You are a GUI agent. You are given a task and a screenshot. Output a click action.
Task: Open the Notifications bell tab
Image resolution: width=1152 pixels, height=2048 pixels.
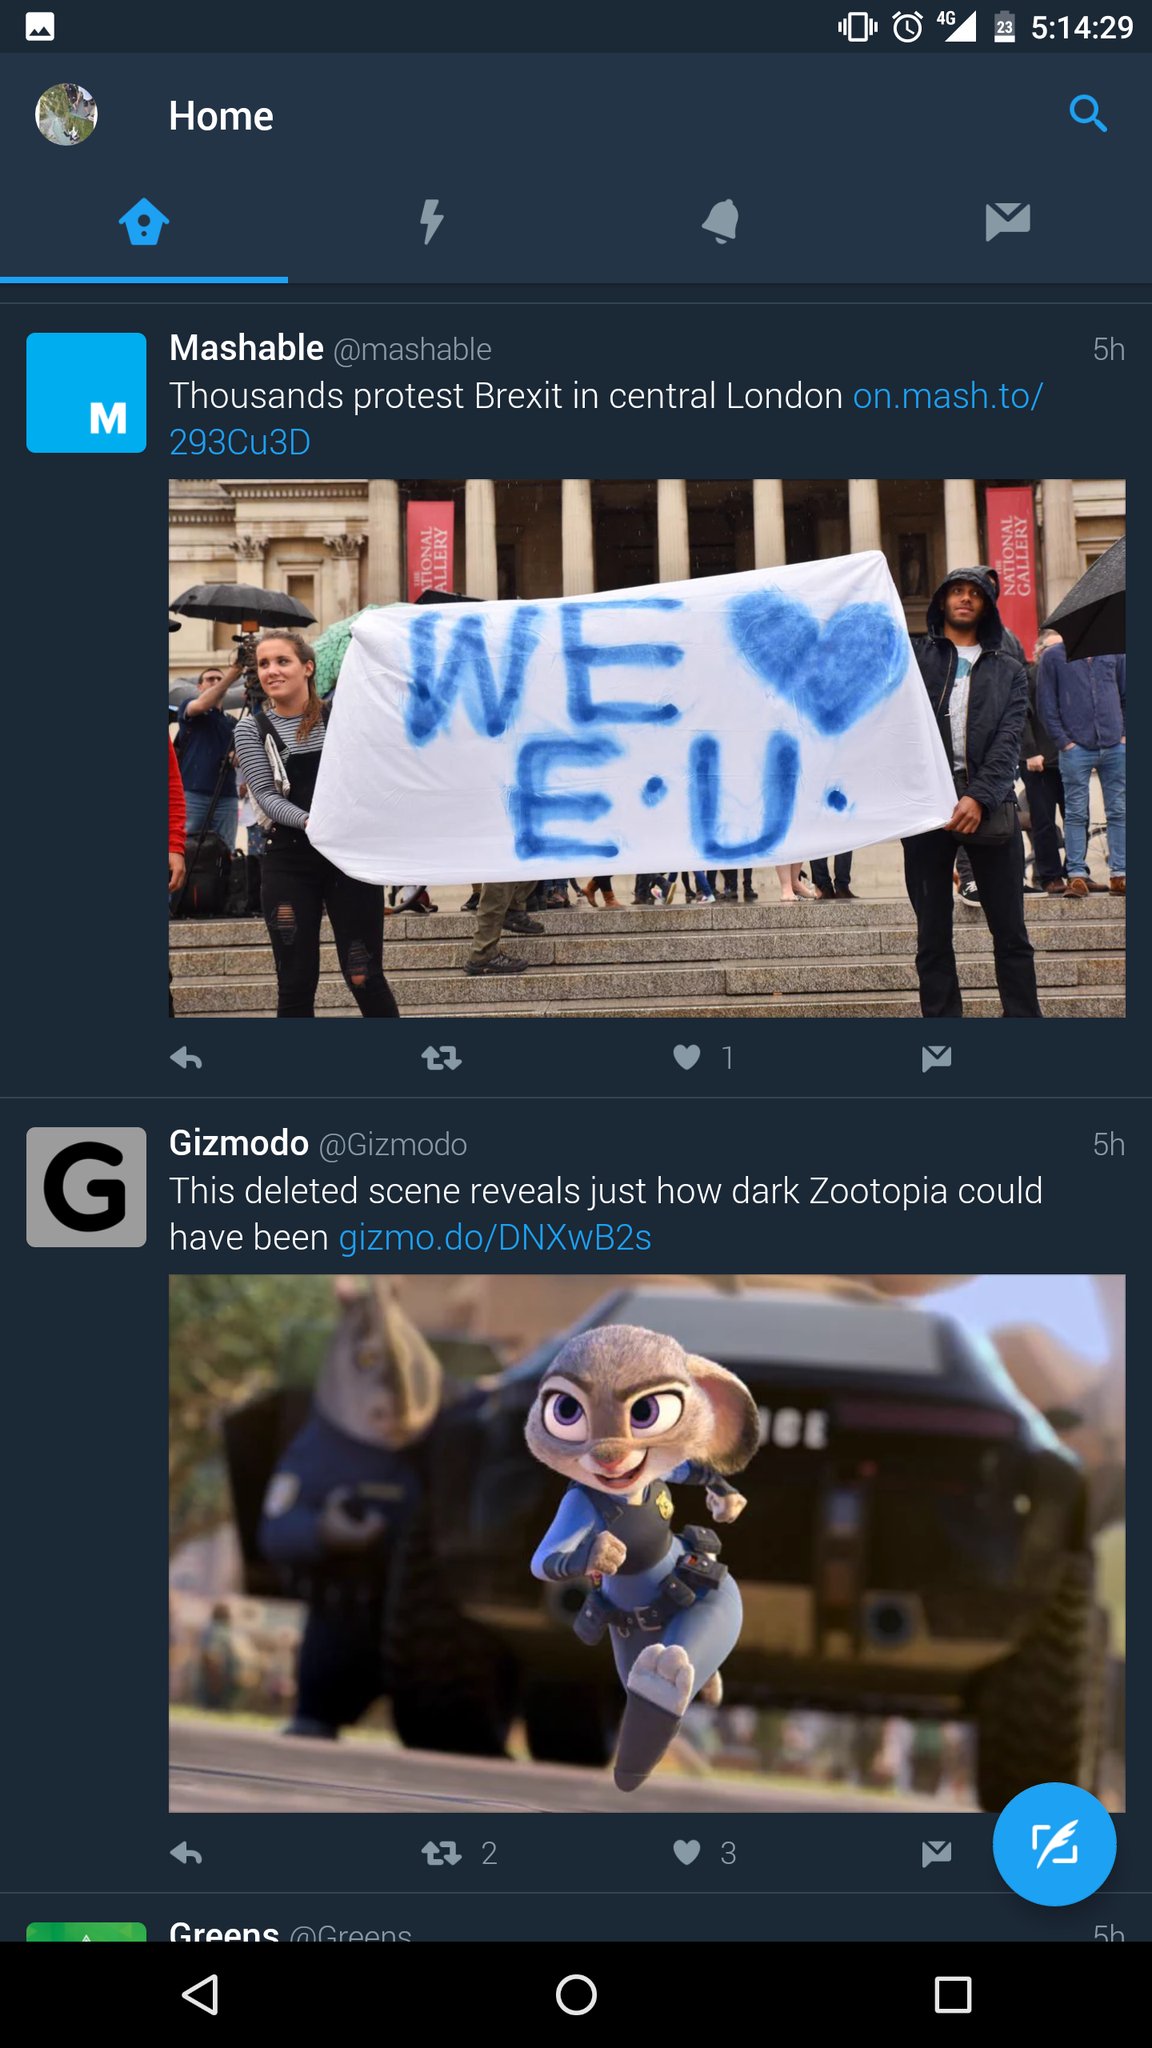720,221
